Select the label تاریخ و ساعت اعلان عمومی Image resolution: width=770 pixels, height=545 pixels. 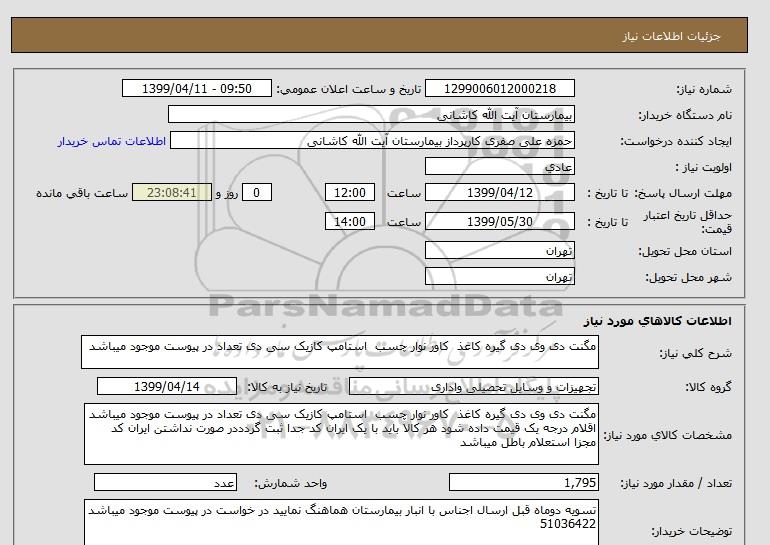pos(349,89)
